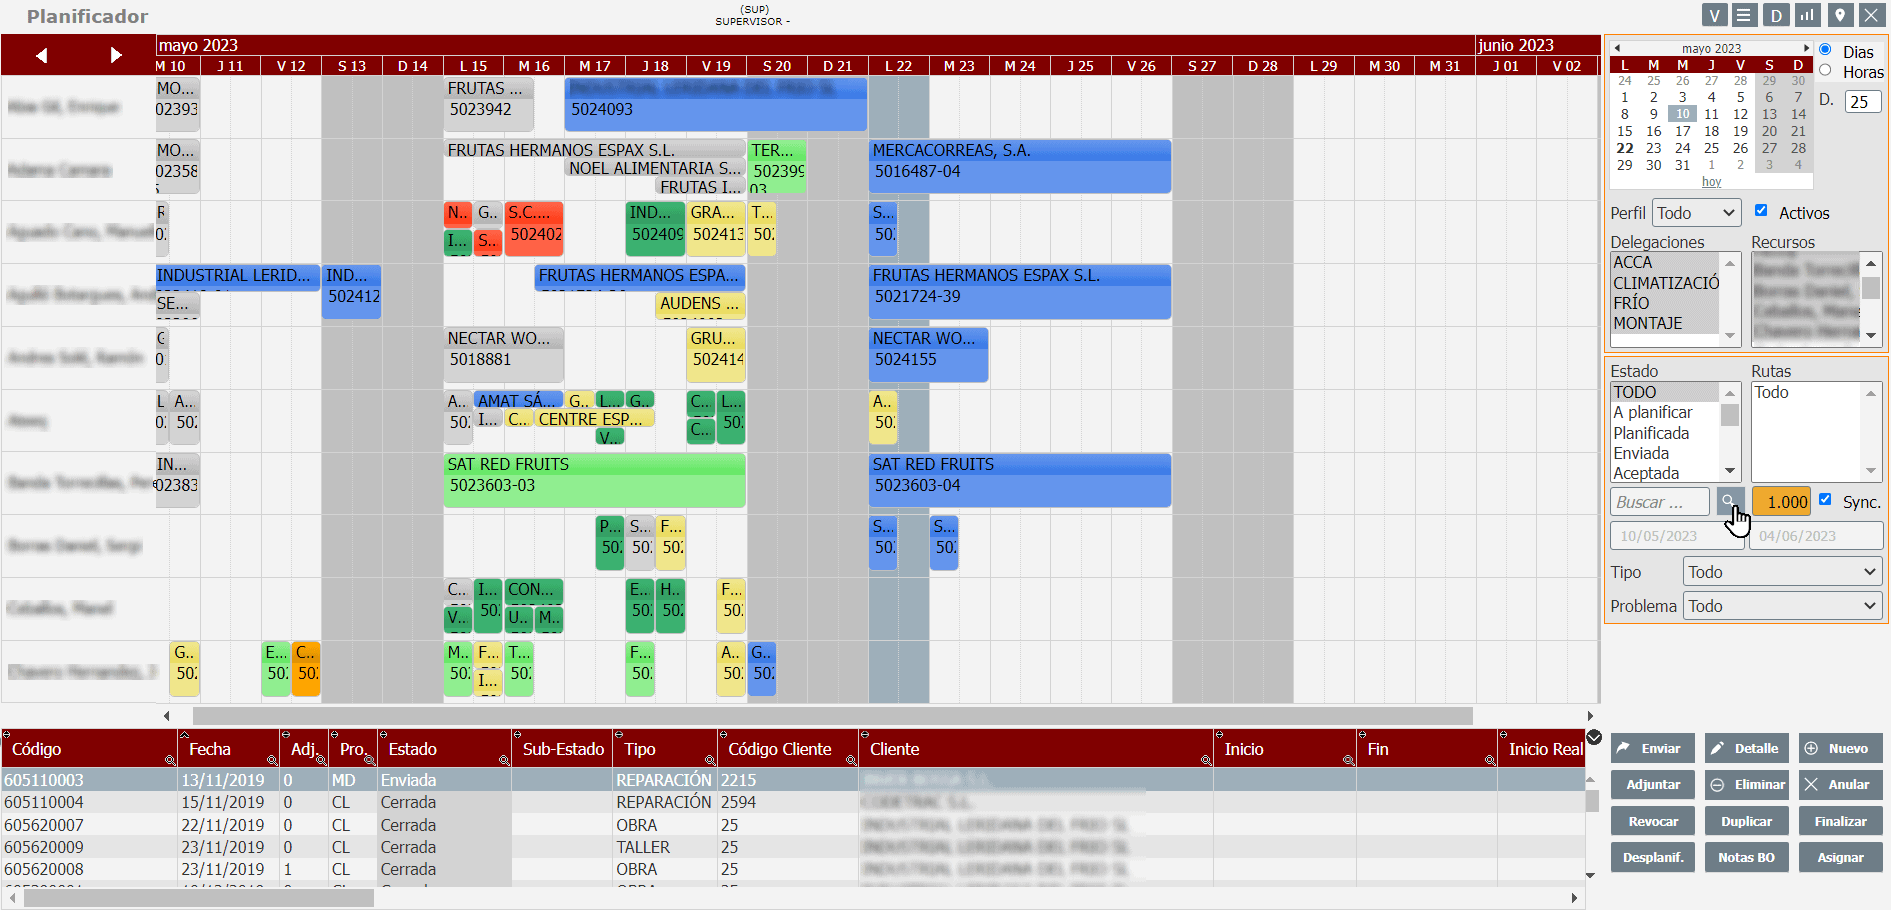Click the bottom table horizontal scrollbar
This screenshot has width=1891, height=910.
[x=199, y=898]
